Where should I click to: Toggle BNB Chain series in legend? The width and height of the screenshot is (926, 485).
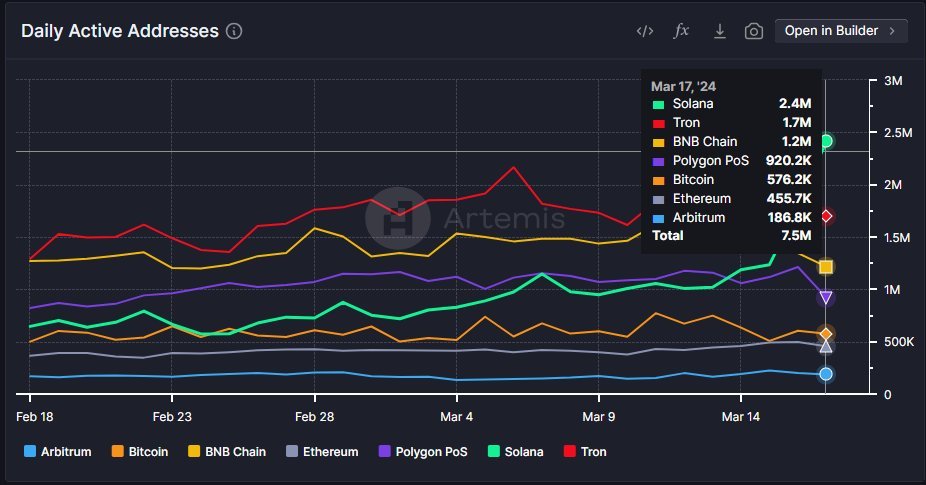pos(227,451)
